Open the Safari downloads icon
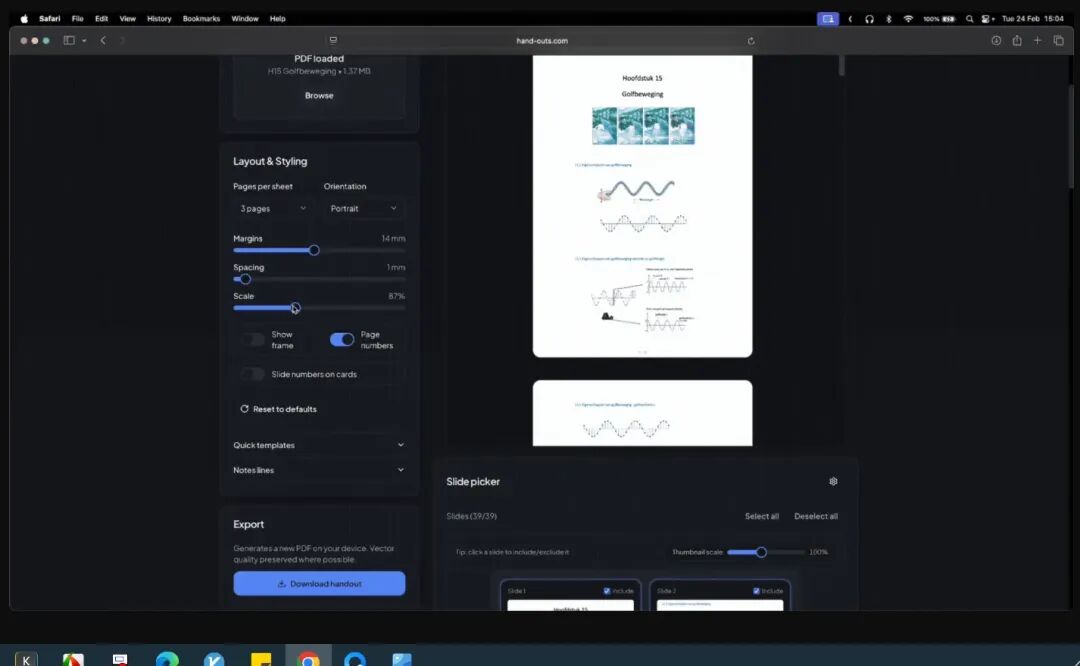Image resolution: width=1080 pixels, height=666 pixels. [996, 41]
